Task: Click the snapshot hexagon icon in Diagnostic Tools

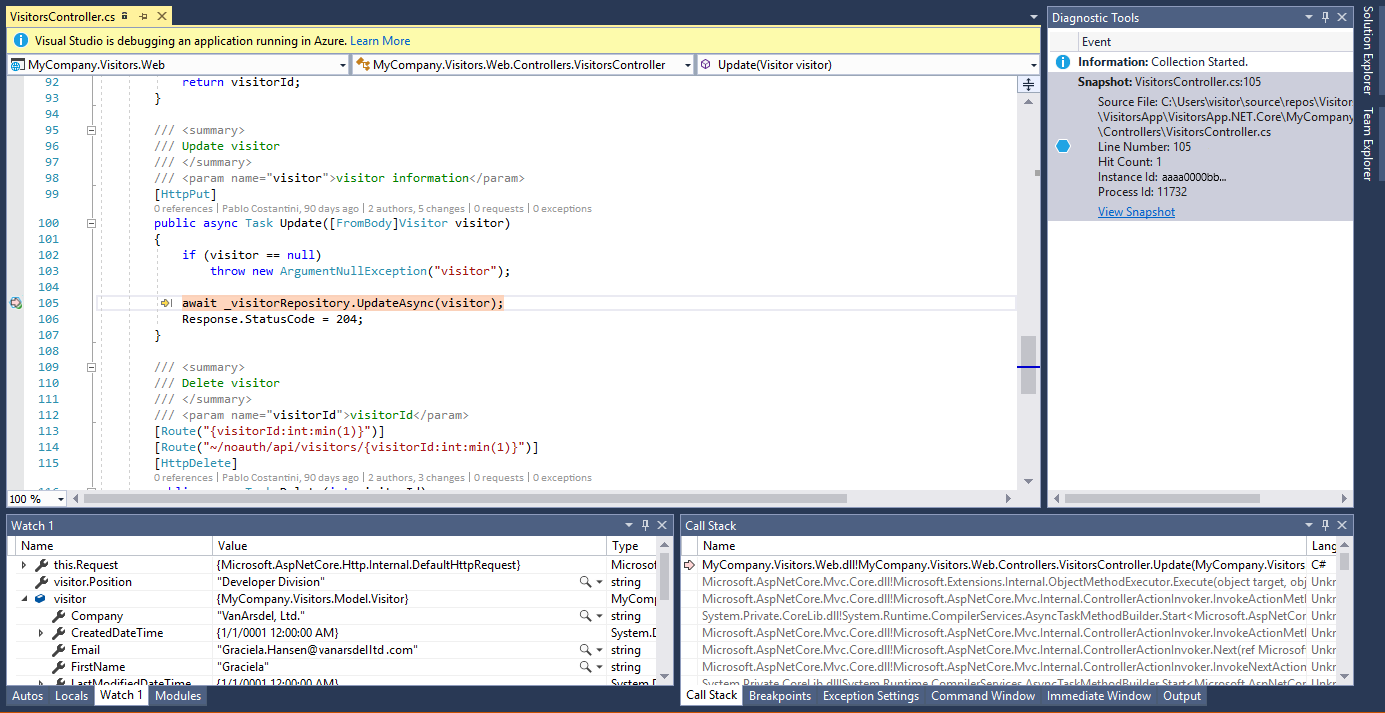Action: [1062, 145]
